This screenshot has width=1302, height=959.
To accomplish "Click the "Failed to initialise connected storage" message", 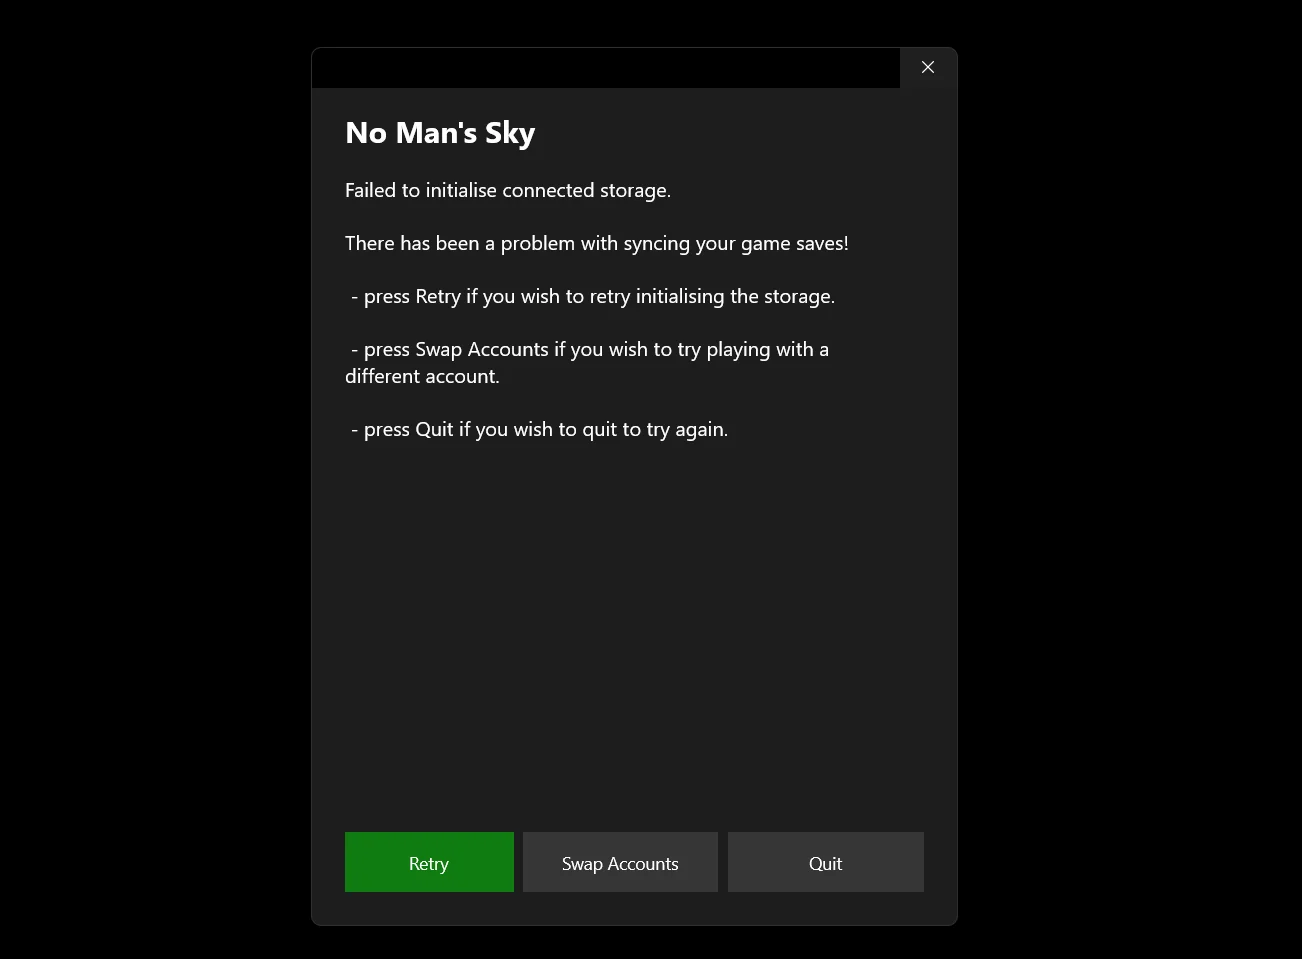I will pos(508,190).
